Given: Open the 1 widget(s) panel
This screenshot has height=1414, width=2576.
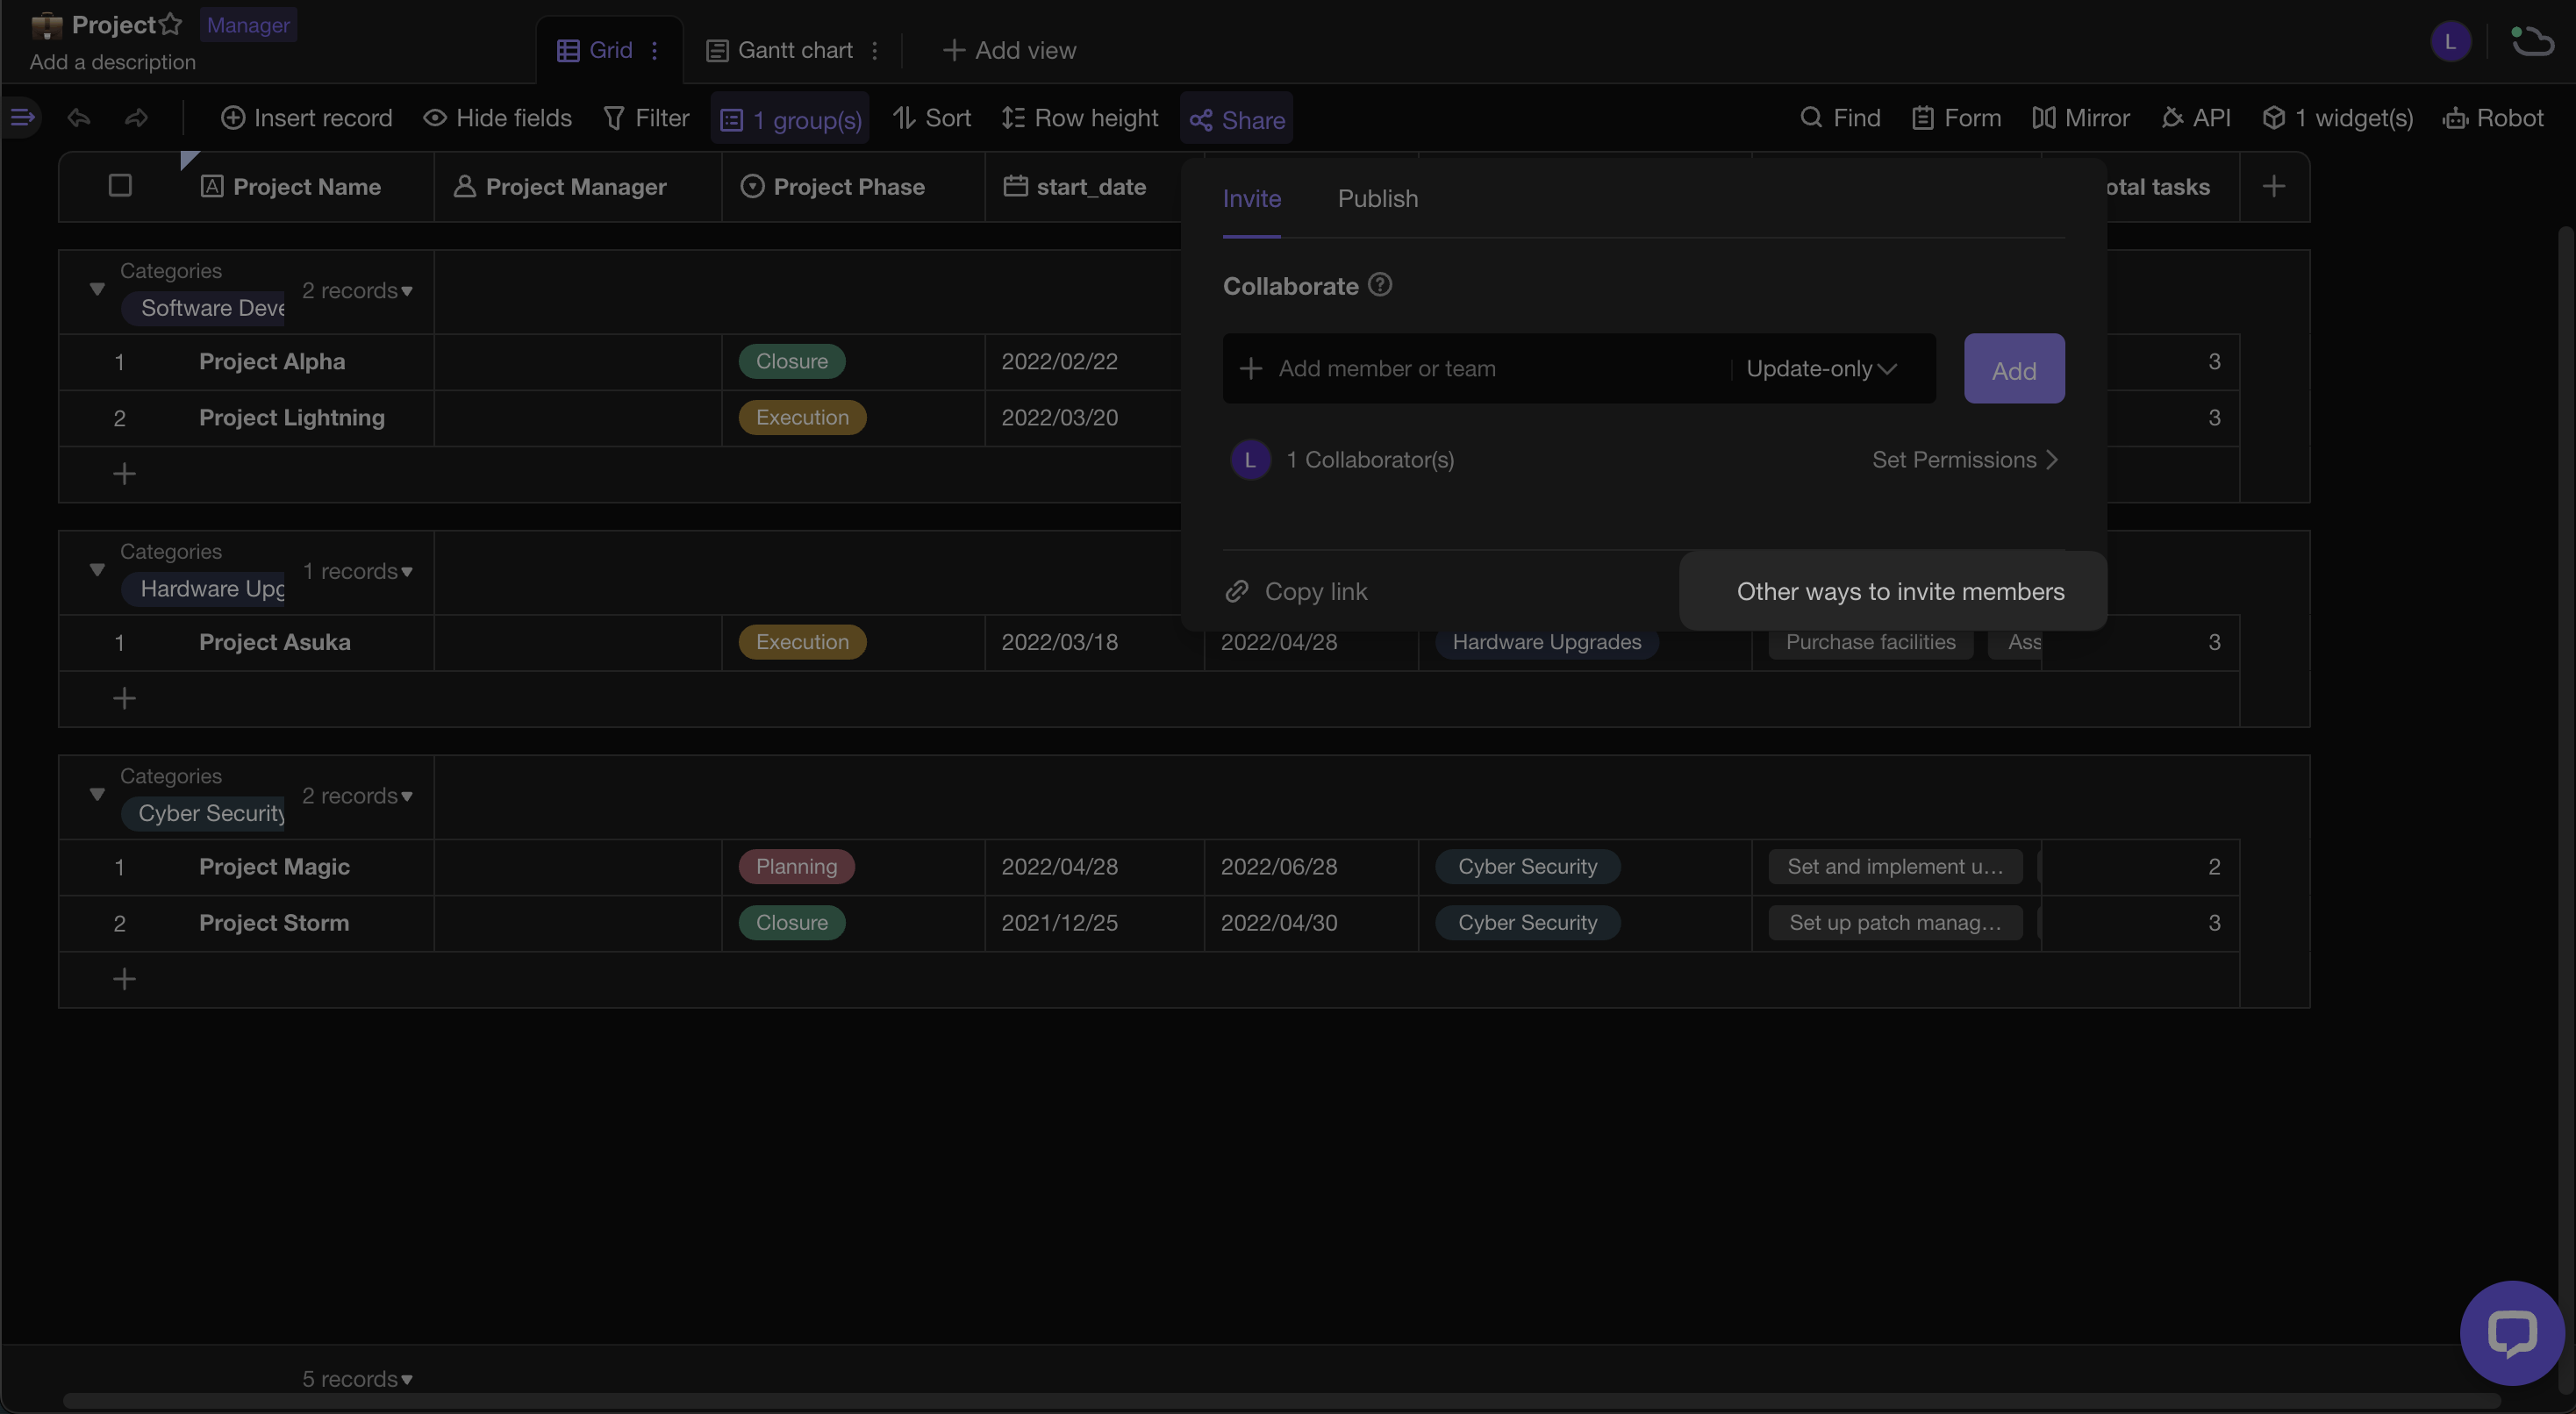Looking at the screenshot, I should [2338, 118].
